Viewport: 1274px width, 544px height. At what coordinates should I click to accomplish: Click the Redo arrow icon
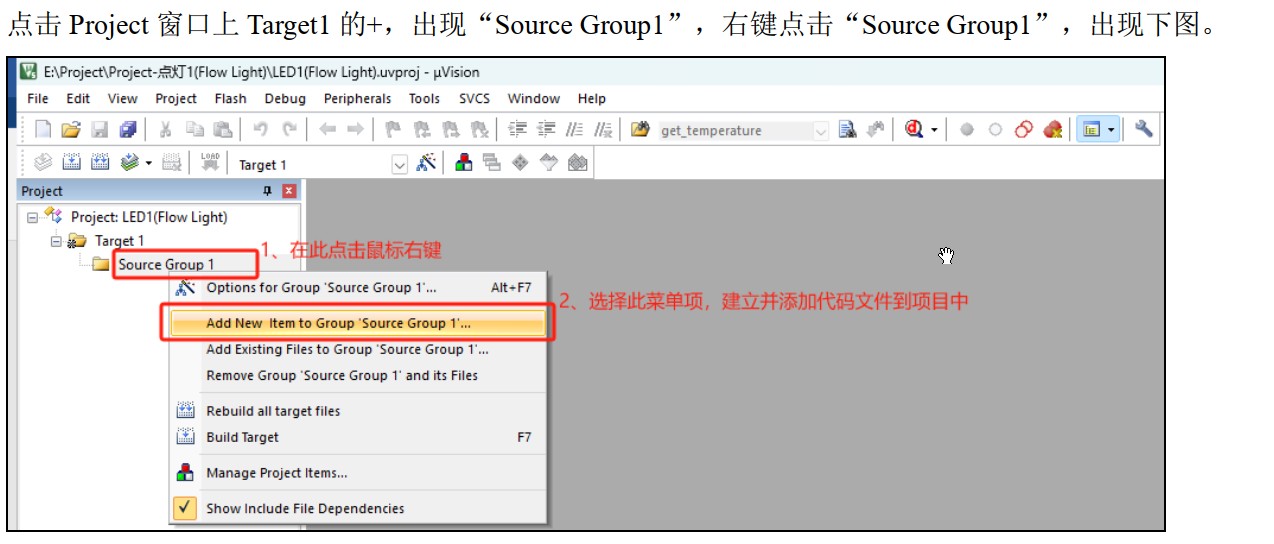(289, 130)
